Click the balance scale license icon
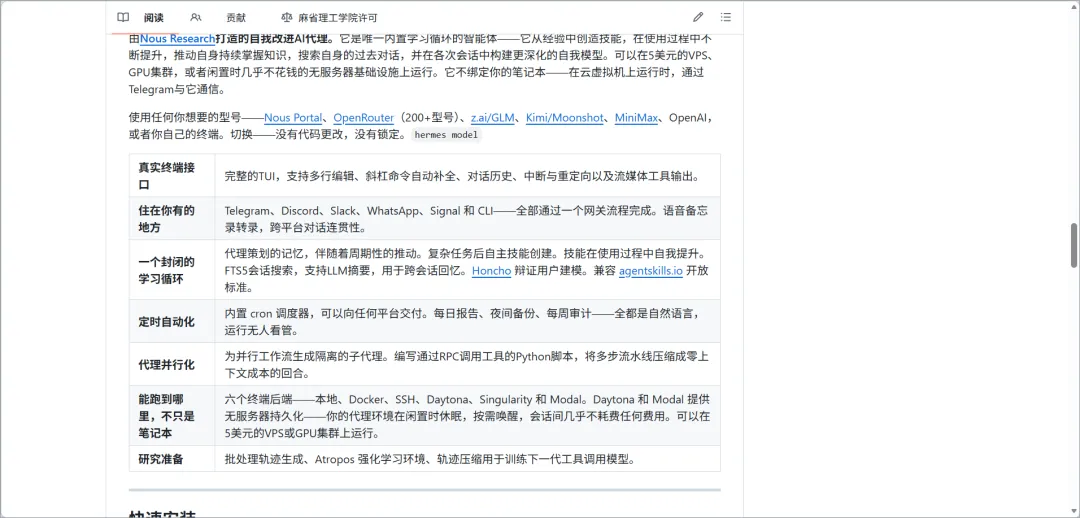Screen dimensions: 1080x518 pos(287,17)
